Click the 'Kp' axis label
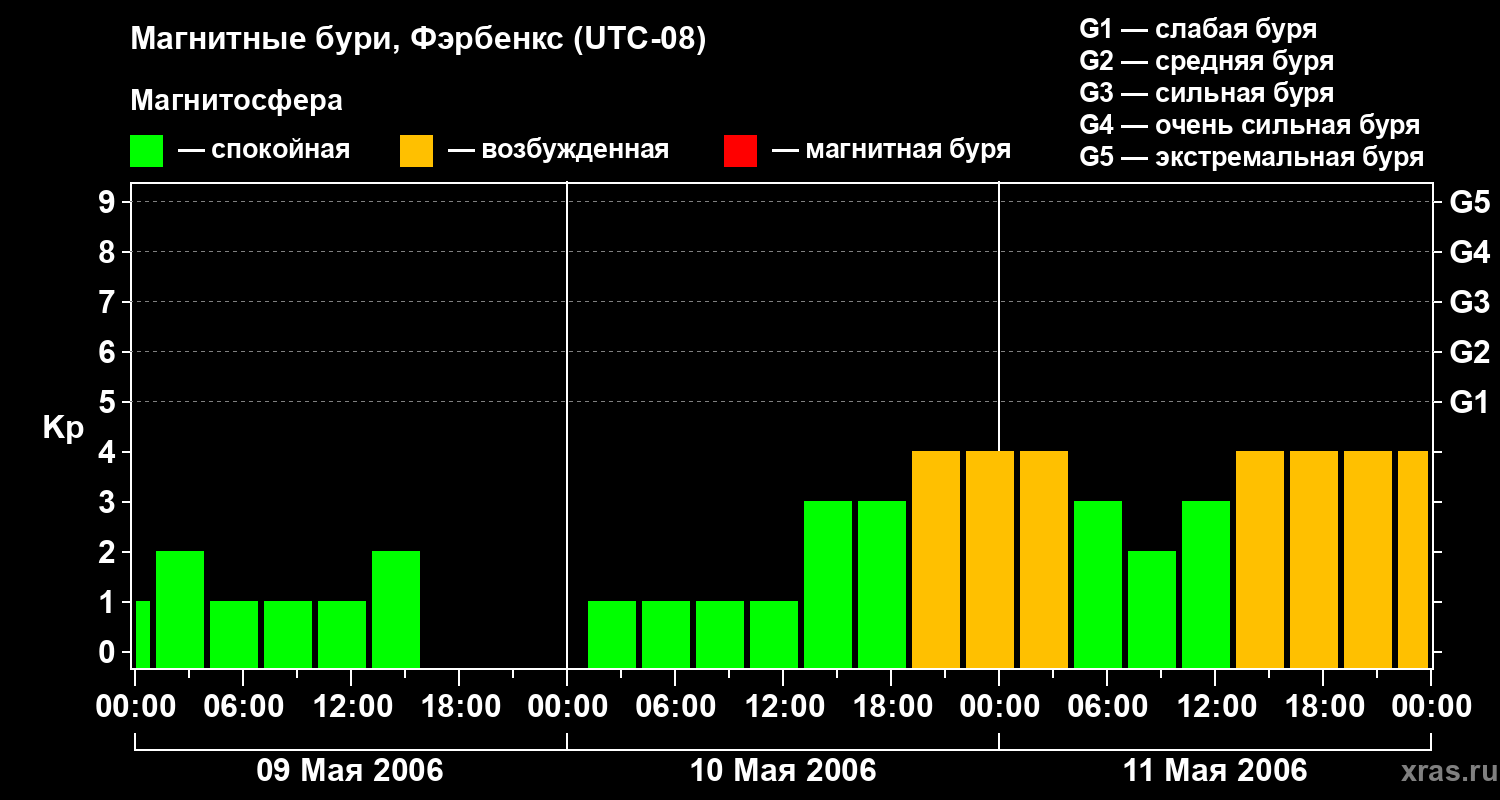 (63, 427)
